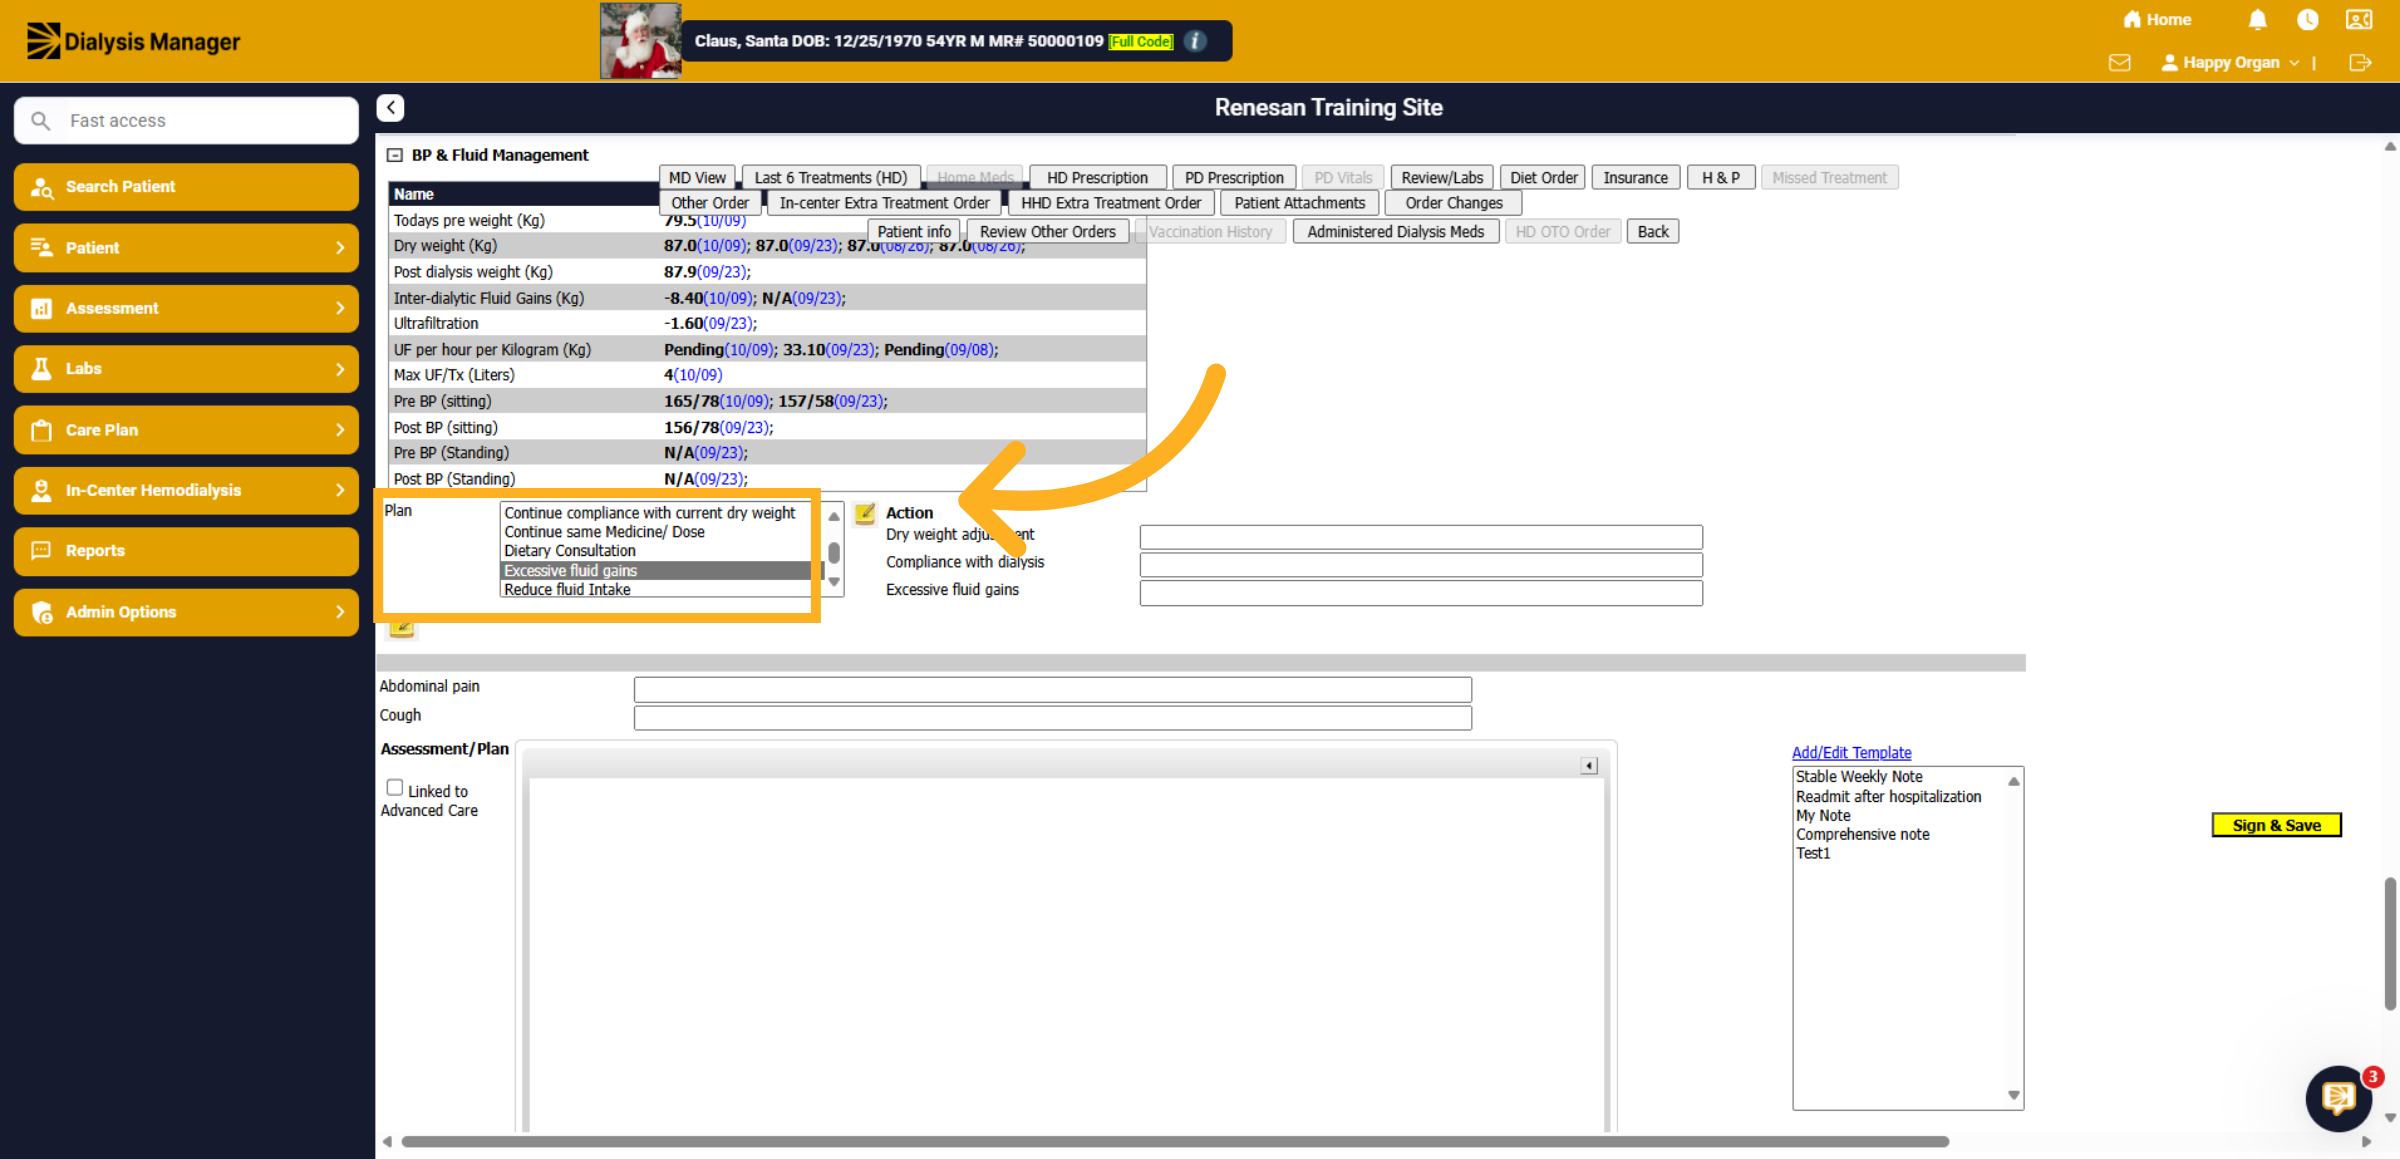Collapse BP & Fluid Management section
Image resolution: width=2400 pixels, height=1159 pixels.
point(394,155)
